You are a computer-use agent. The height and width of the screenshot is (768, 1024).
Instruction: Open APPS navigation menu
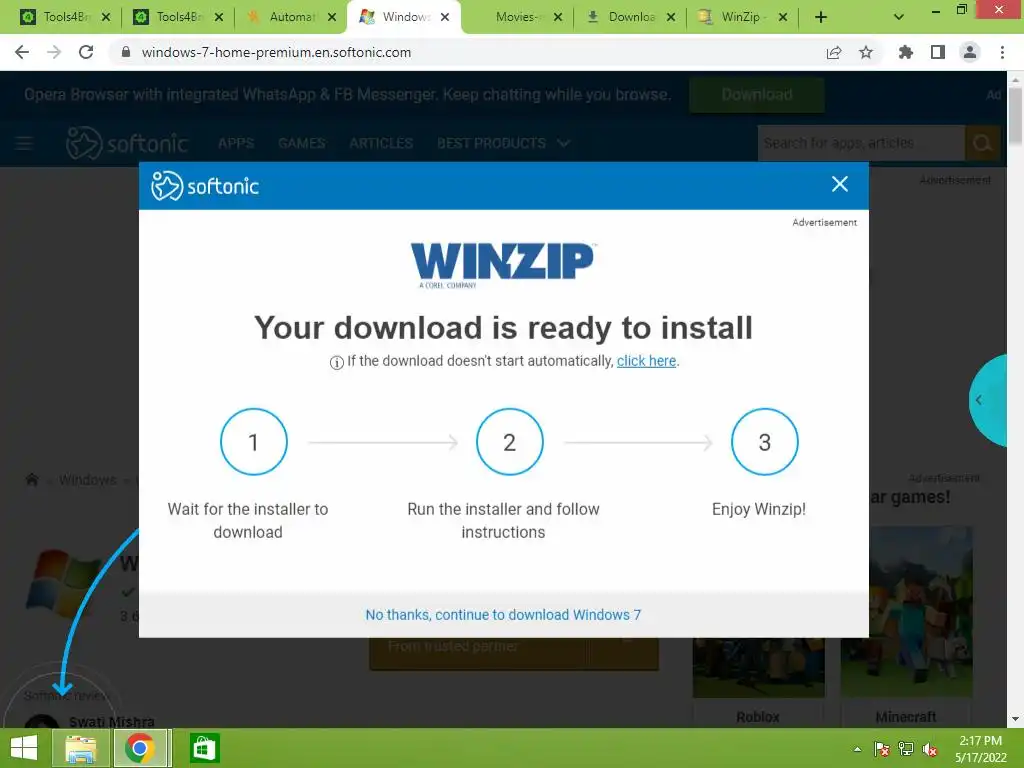click(x=236, y=143)
